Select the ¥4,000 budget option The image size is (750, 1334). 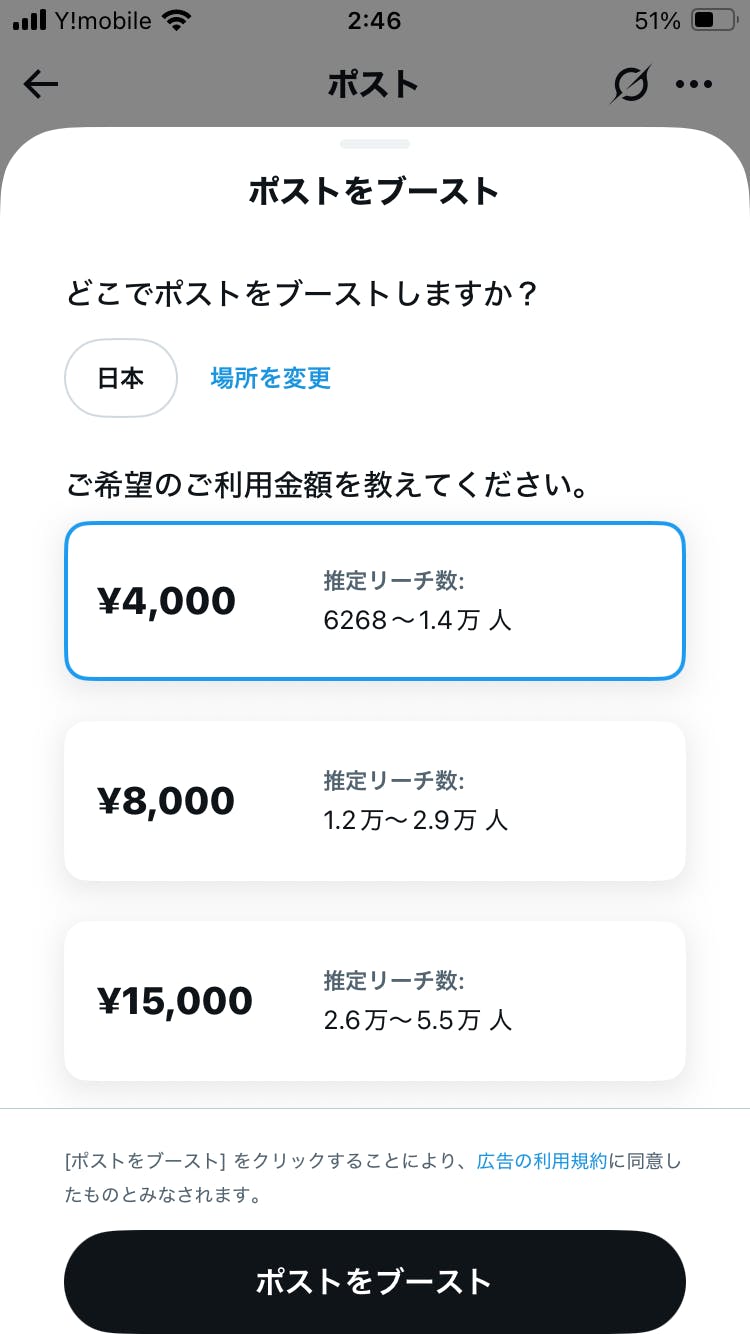[375, 601]
